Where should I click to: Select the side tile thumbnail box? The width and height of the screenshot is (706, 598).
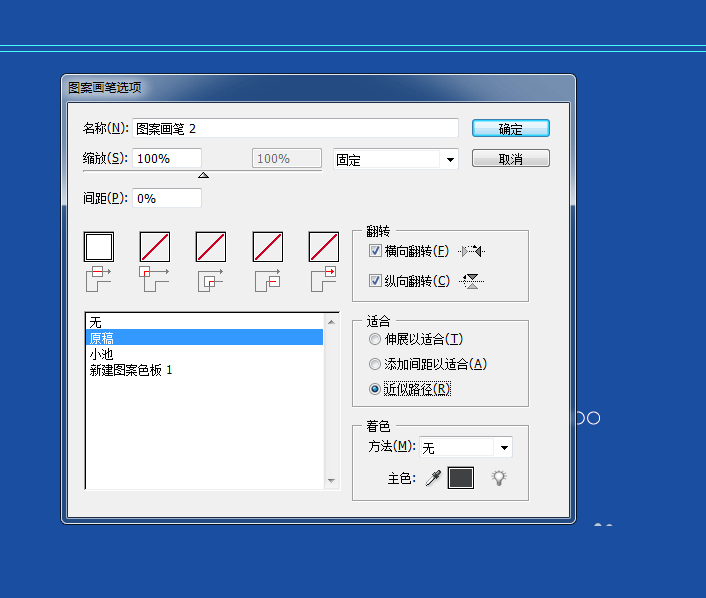point(99,247)
